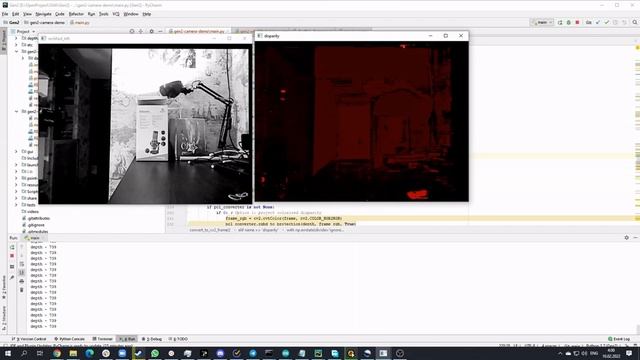Open Windows Start menu
Image resolution: width=640 pixels, height=360 pixels.
point(7,353)
